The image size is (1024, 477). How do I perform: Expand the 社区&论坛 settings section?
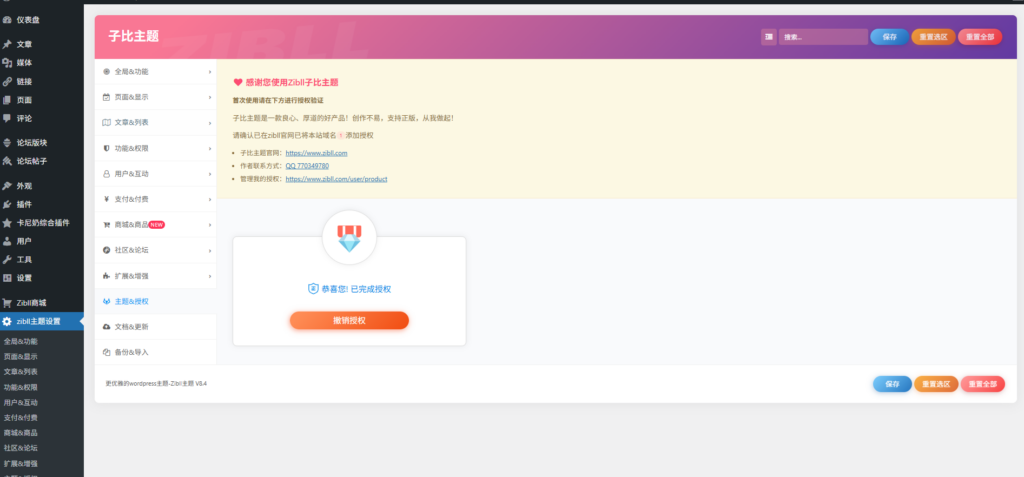click(156, 250)
